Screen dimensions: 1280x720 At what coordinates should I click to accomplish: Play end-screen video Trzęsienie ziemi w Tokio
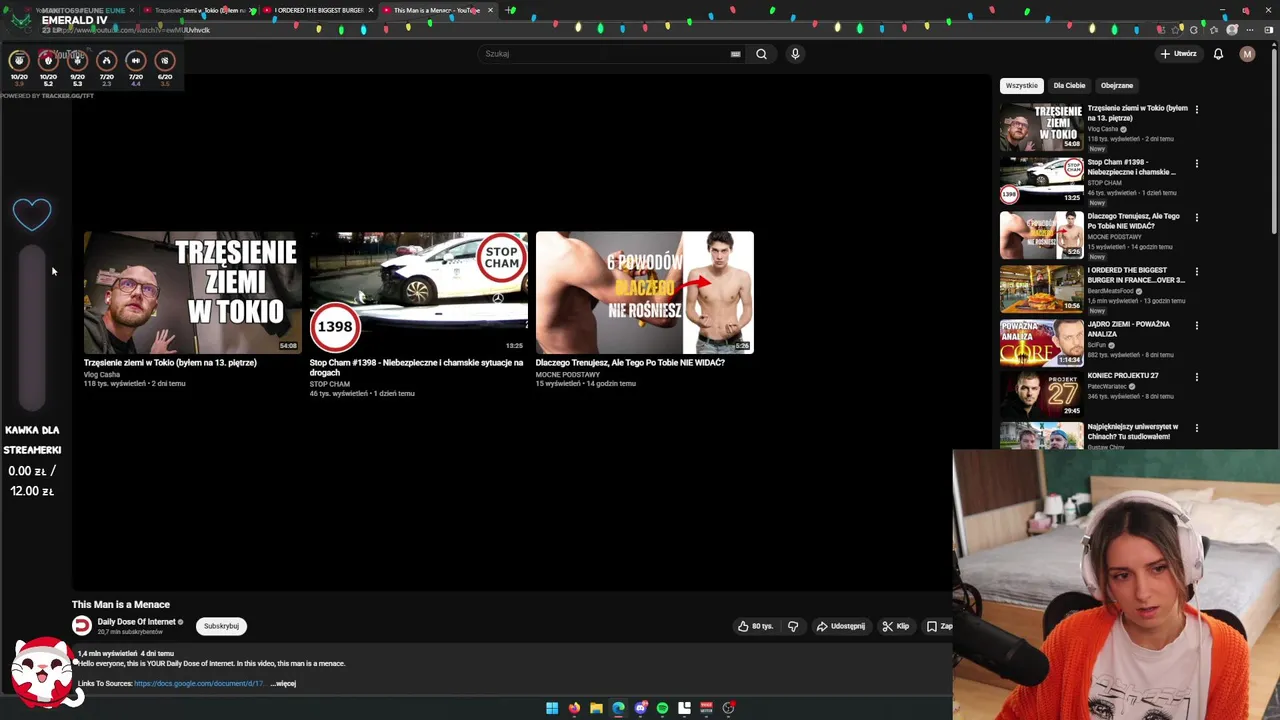click(x=192, y=293)
